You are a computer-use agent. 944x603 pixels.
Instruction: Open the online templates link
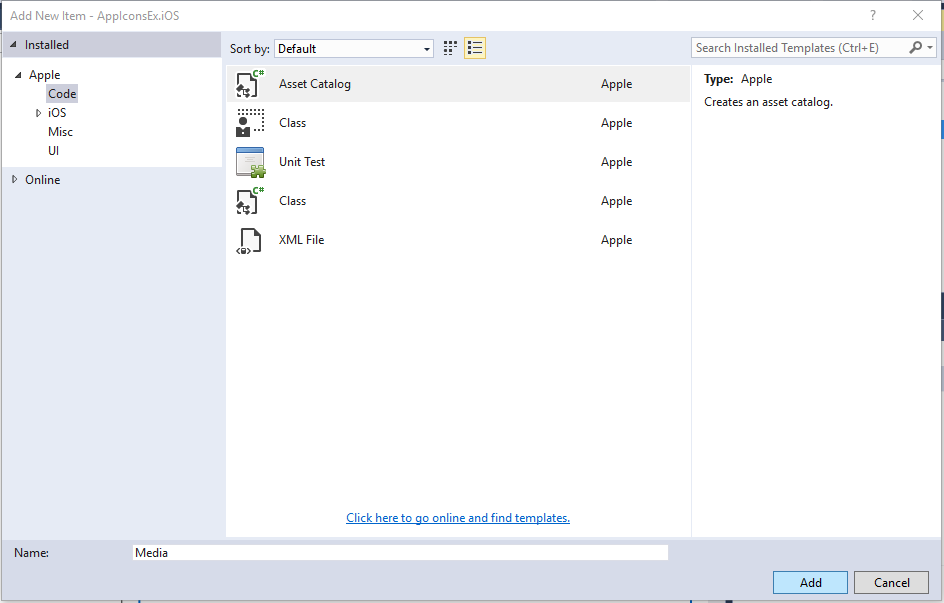coord(458,518)
